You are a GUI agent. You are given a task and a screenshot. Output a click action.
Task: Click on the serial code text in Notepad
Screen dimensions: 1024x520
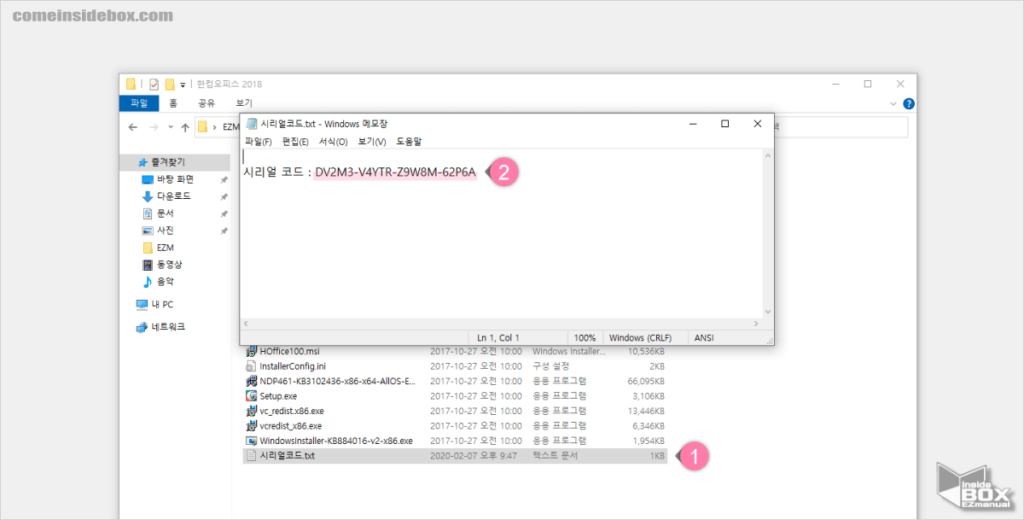click(x=395, y=172)
